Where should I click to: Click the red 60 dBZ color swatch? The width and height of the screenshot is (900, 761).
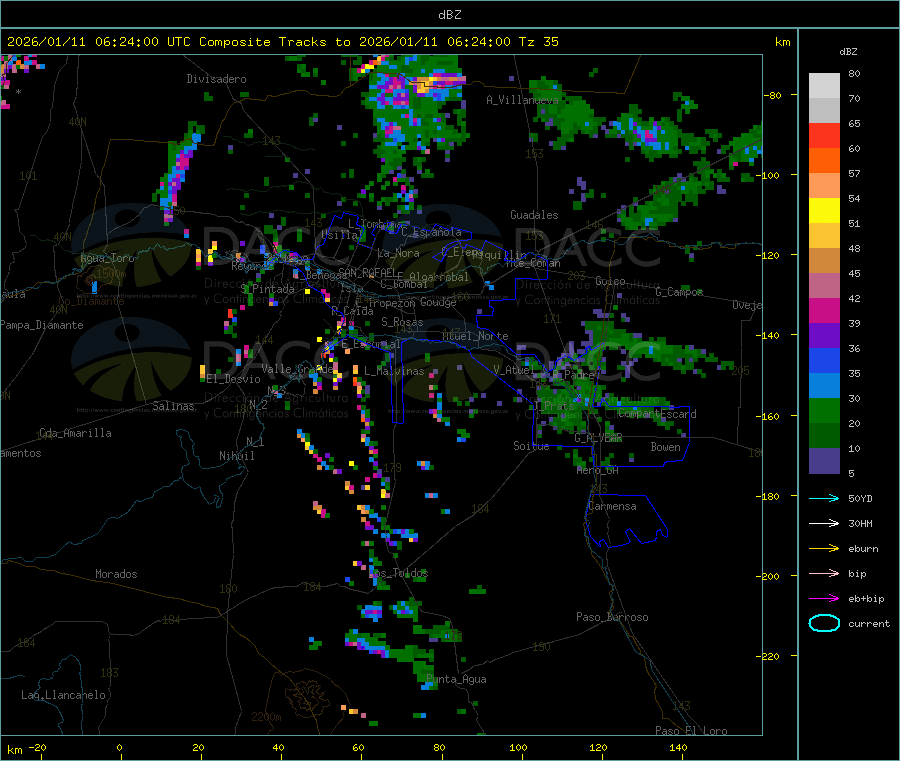pos(824,135)
